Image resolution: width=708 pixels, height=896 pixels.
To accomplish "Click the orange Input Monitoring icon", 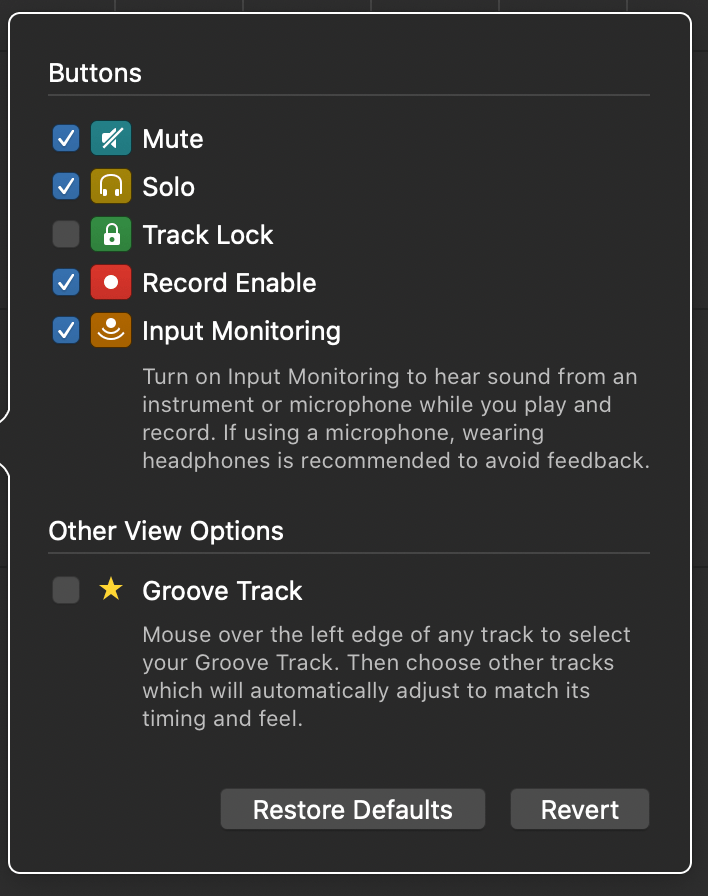I will [x=111, y=331].
